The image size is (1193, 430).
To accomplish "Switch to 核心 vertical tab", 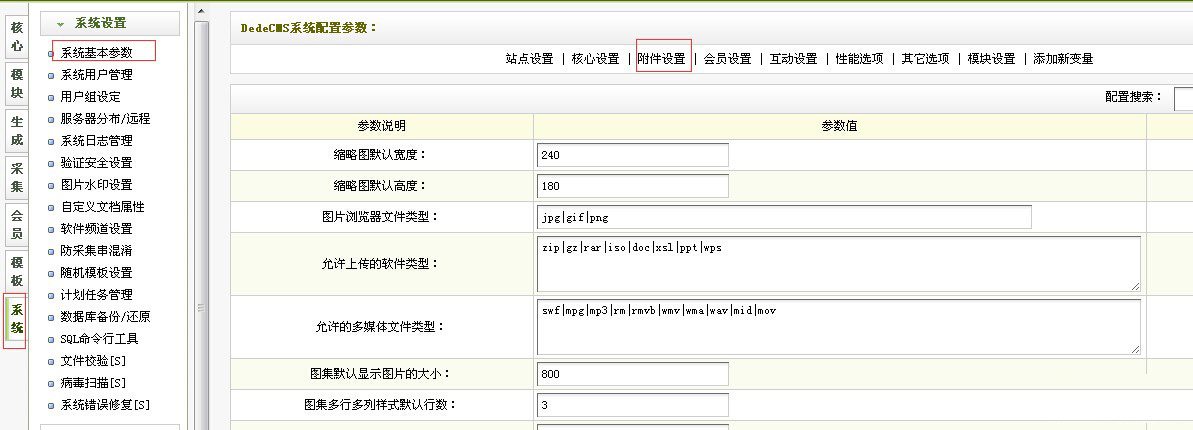I will tap(17, 37).
